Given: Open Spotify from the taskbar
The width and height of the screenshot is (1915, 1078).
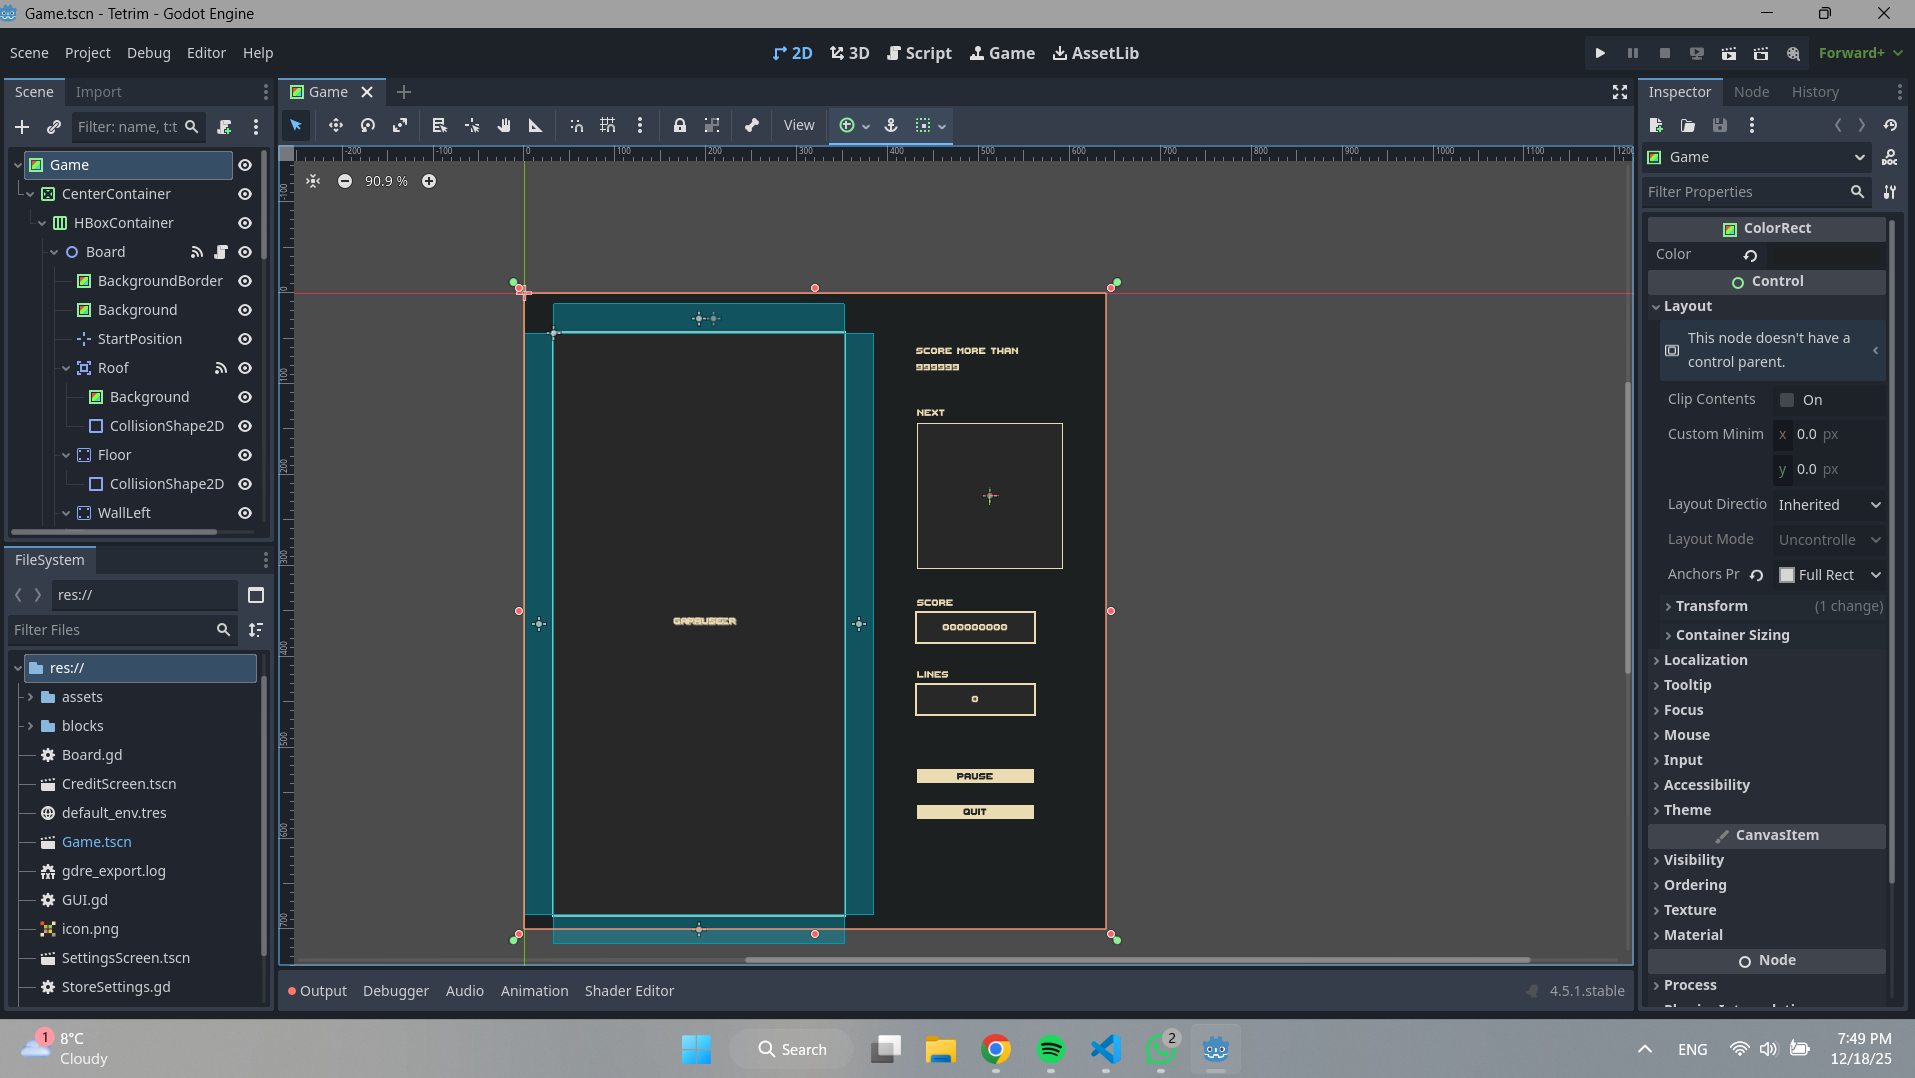Looking at the screenshot, I should [1050, 1049].
